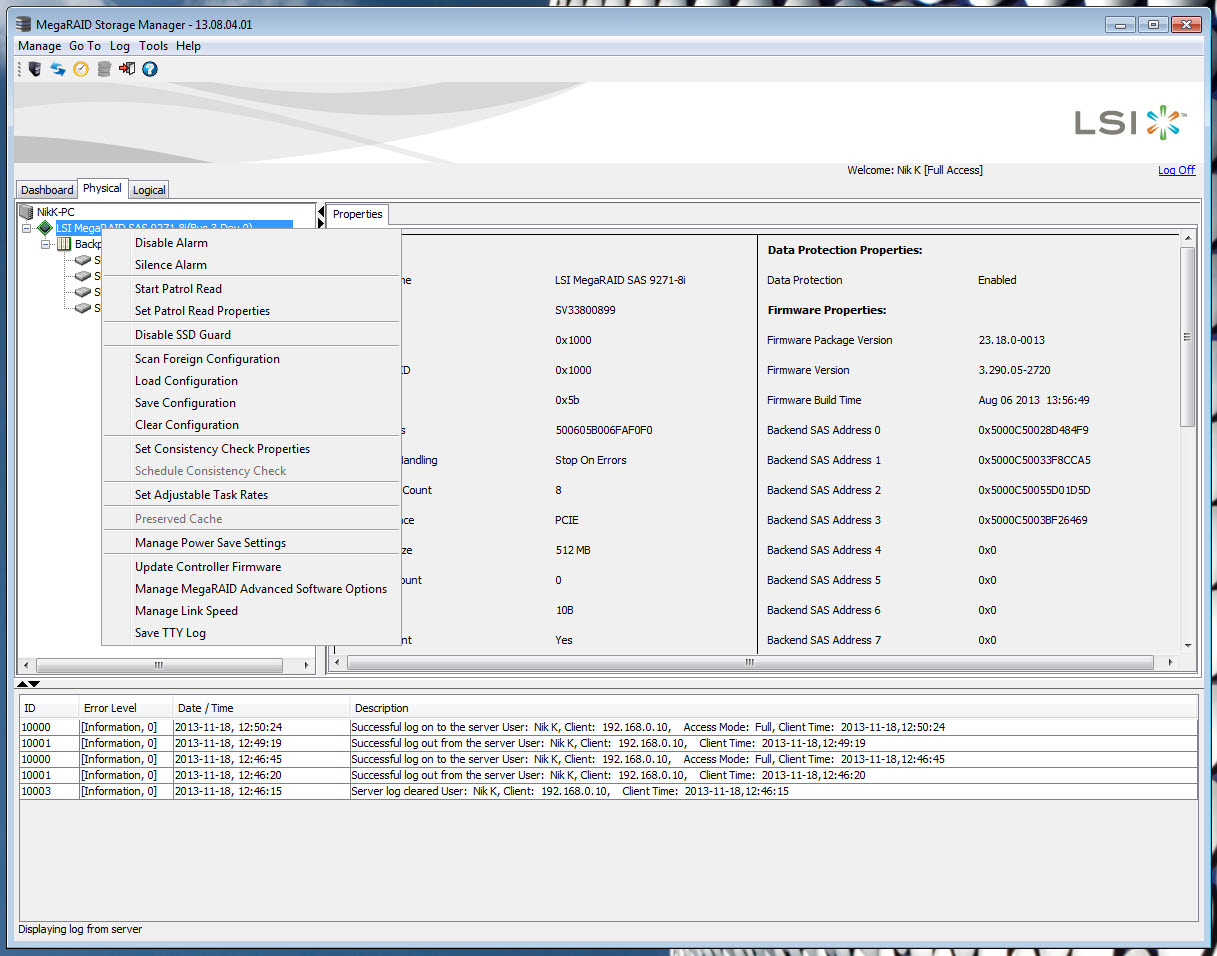Image resolution: width=1217 pixels, height=956 pixels.
Task: Click the left-pointing pane collapse arrow
Action: point(321,212)
